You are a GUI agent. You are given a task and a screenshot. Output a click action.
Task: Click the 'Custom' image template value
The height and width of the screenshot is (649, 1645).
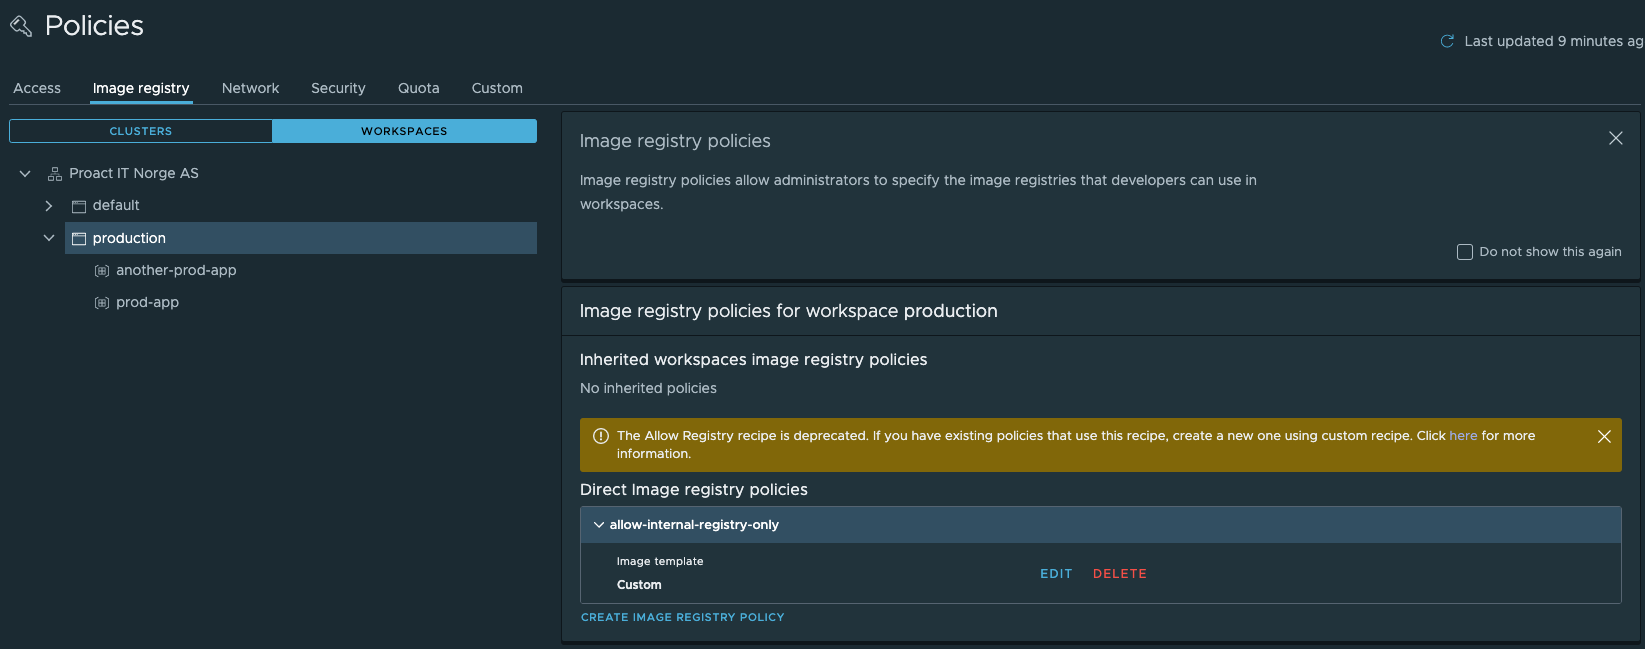point(639,585)
